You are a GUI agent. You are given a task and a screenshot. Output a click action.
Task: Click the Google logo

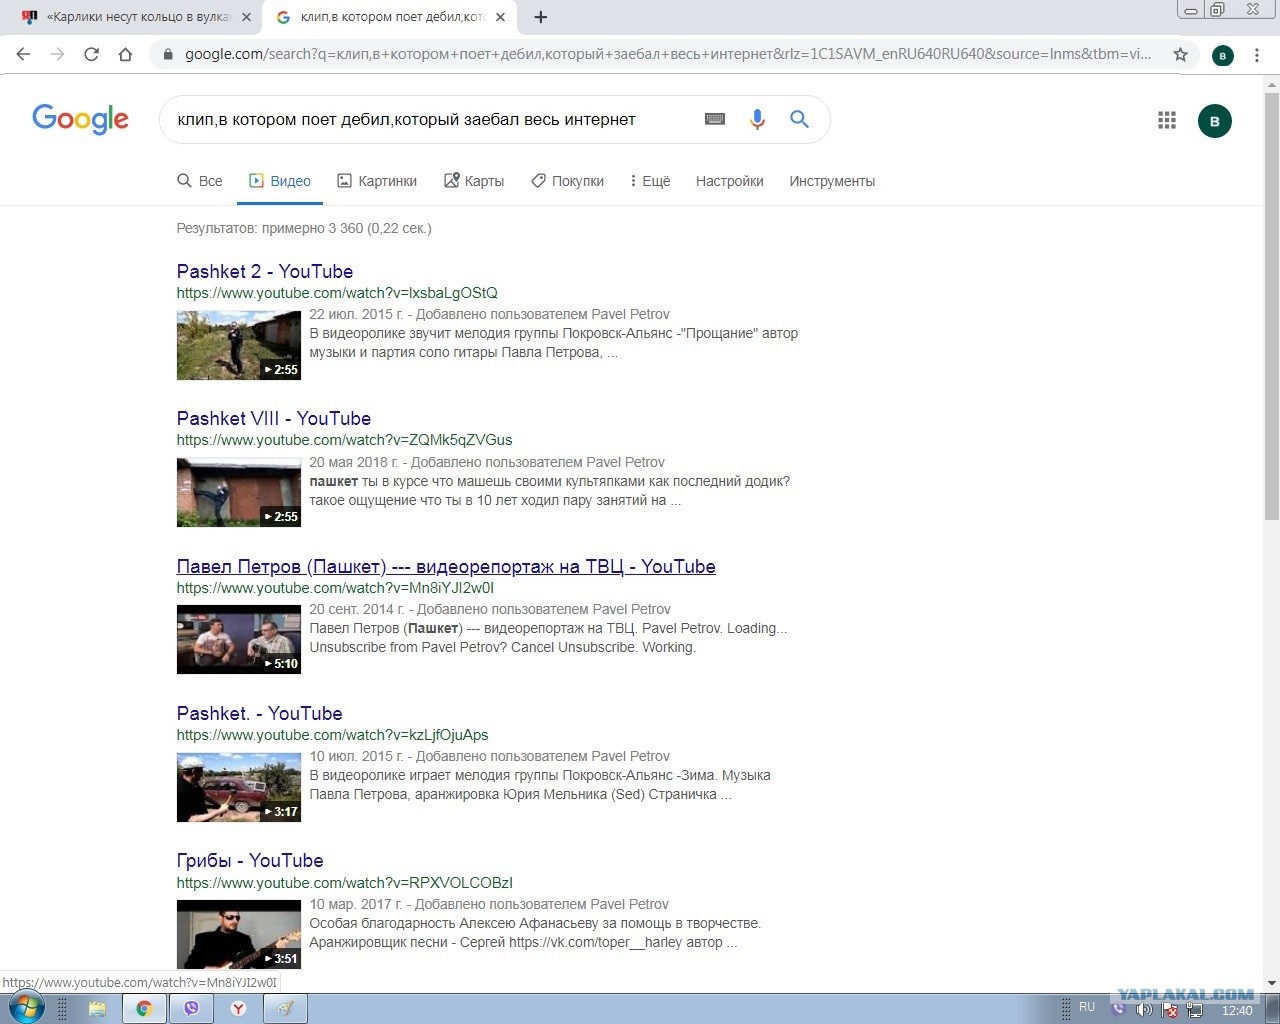(x=80, y=119)
